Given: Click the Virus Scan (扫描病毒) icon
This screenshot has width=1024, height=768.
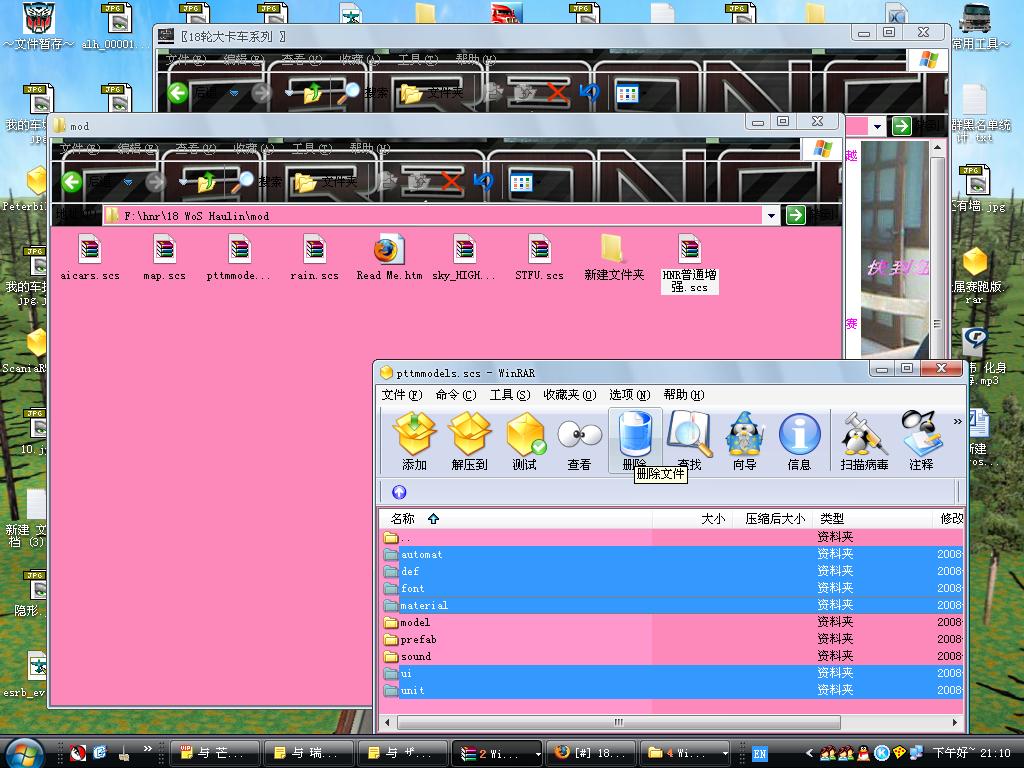Looking at the screenshot, I should click(864, 440).
